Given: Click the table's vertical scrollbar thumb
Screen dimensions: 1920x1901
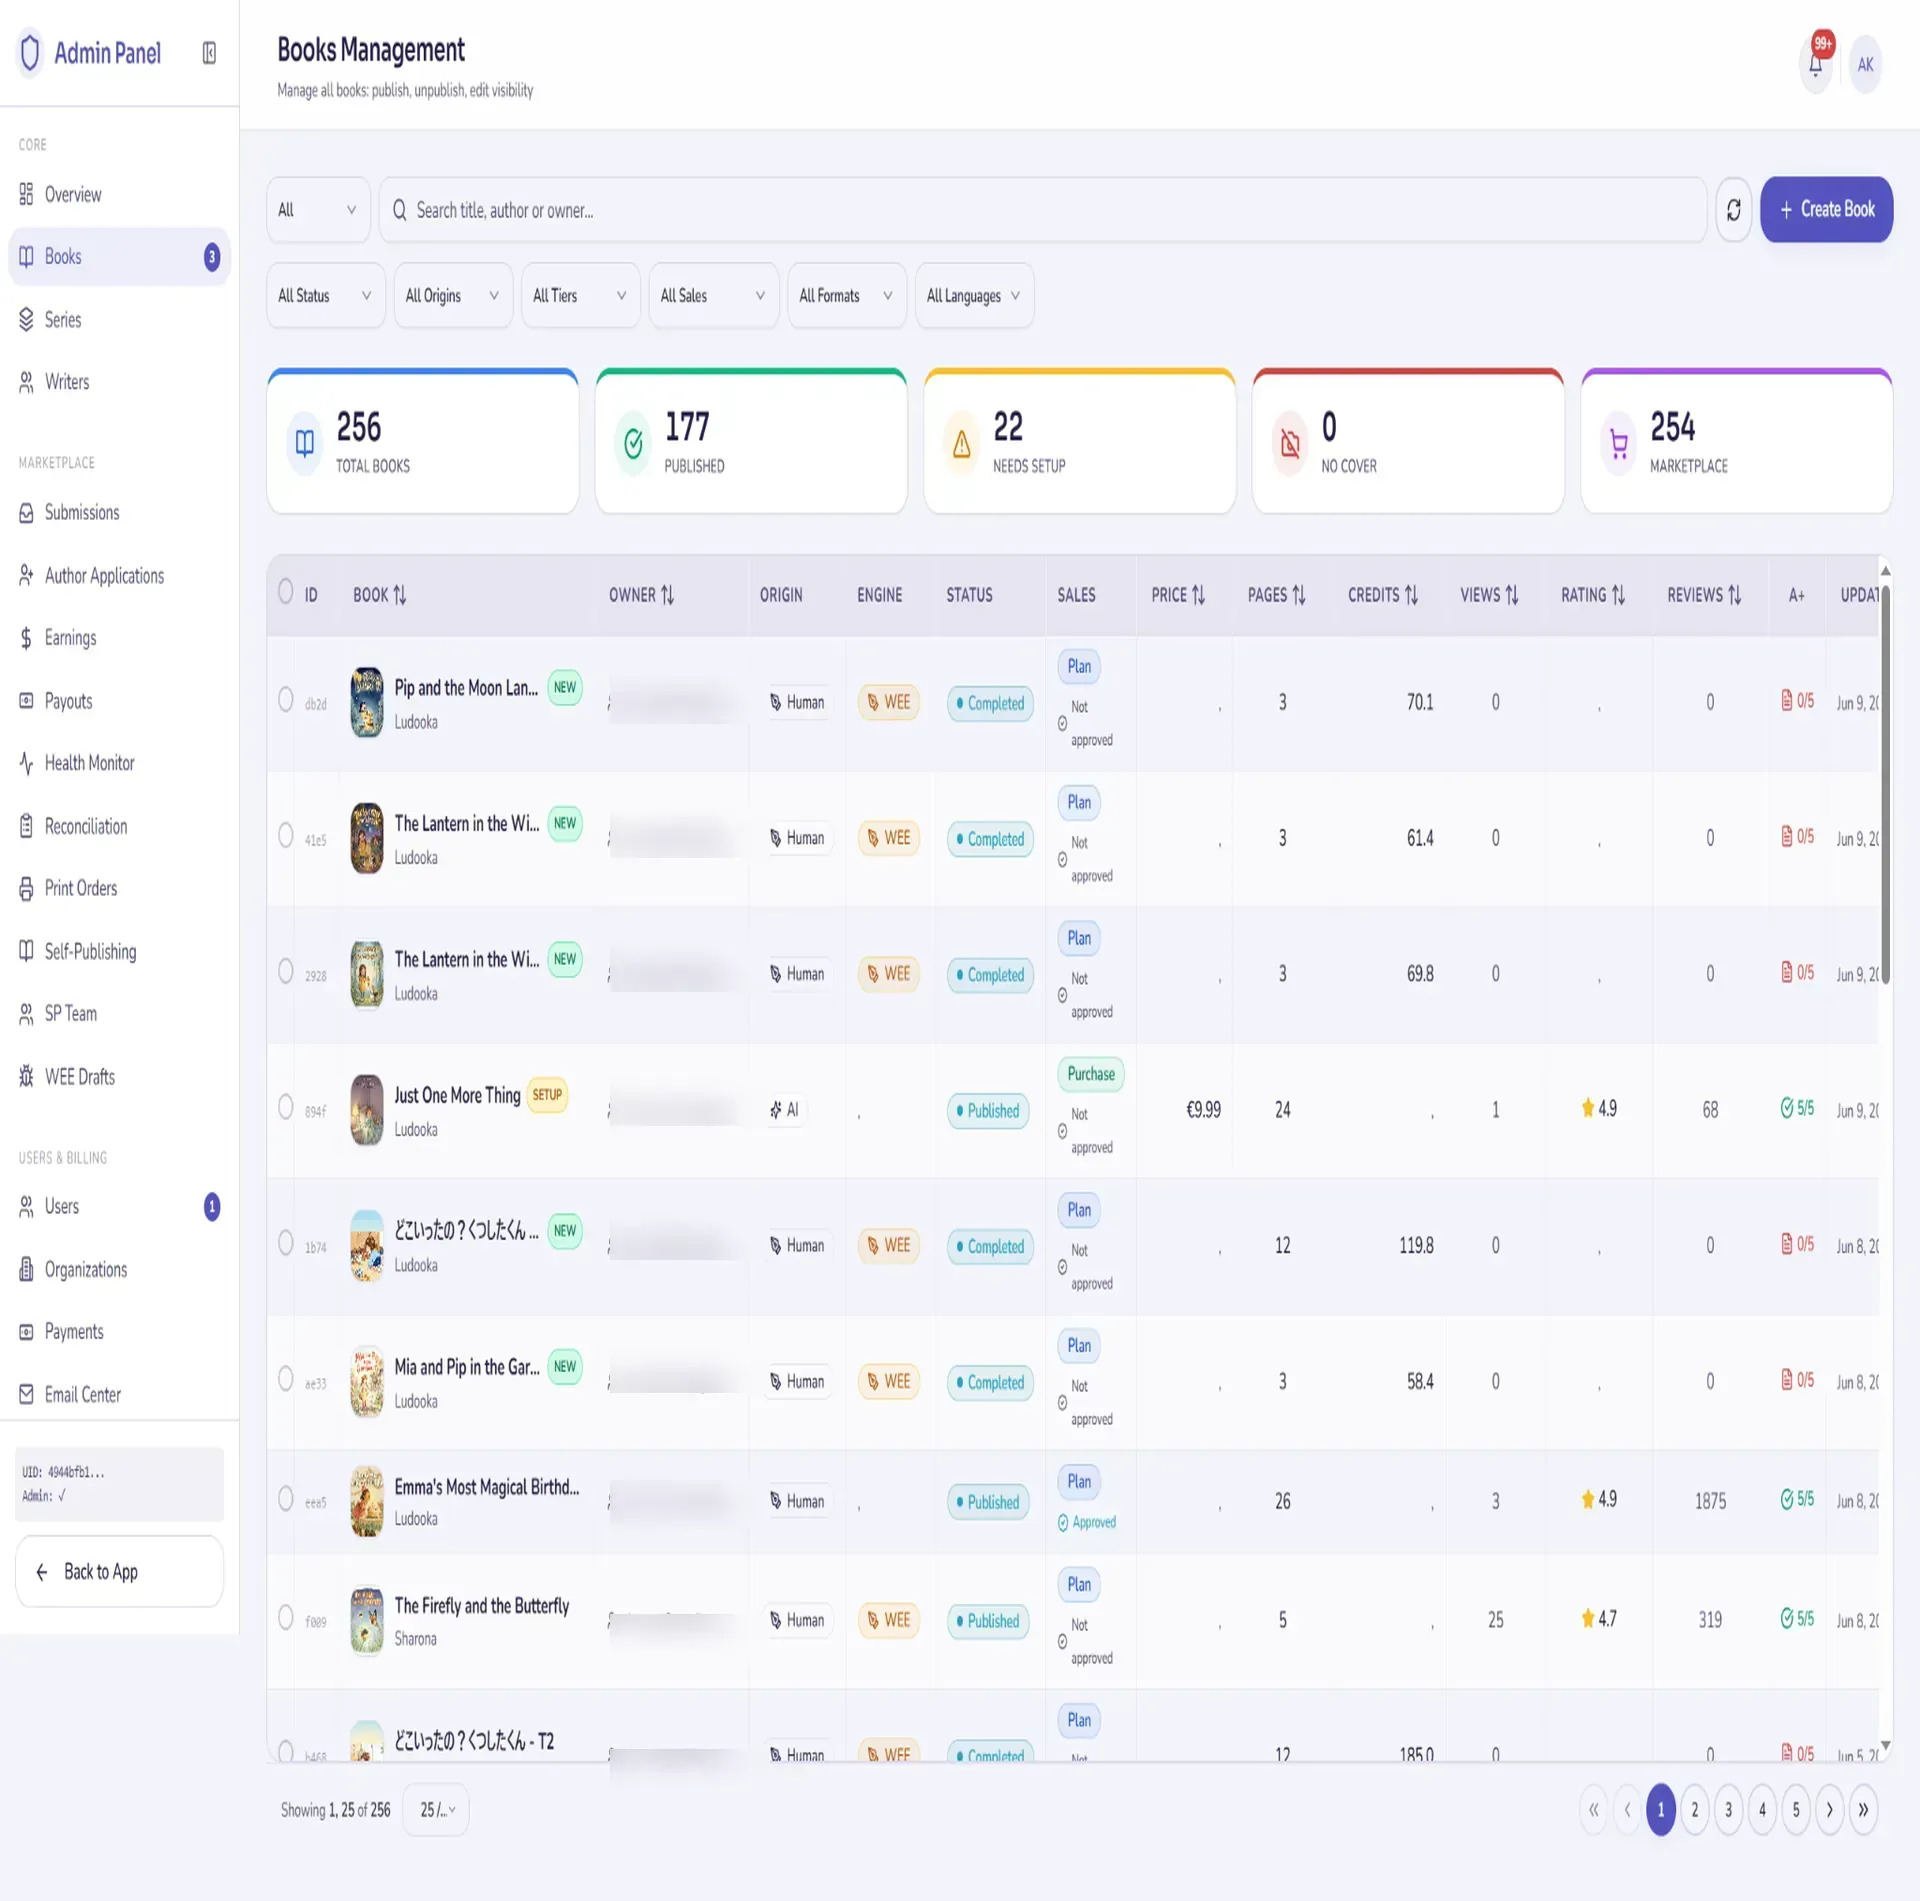Looking at the screenshot, I should (x=1885, y=785).
